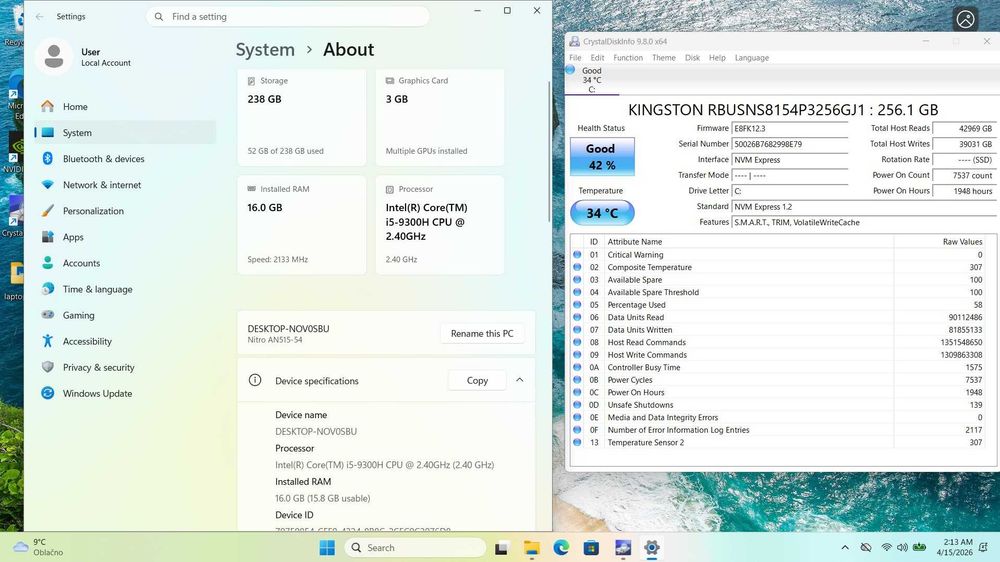Open the Processor i5-9300H card
The image size is (1000, 562).
pyautogui.click(x=440, y=225)
